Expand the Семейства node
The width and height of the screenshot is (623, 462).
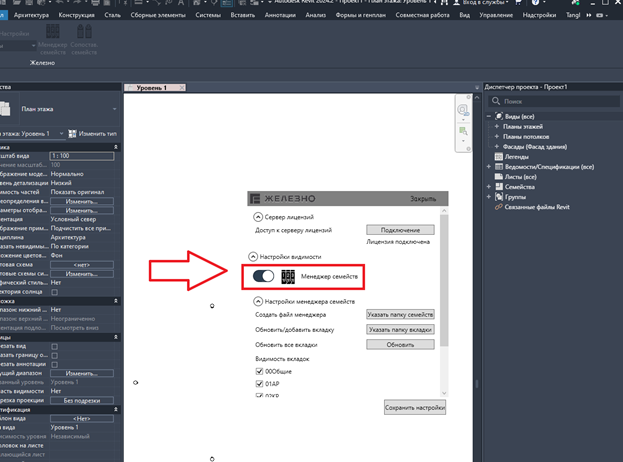click(489, 187)
